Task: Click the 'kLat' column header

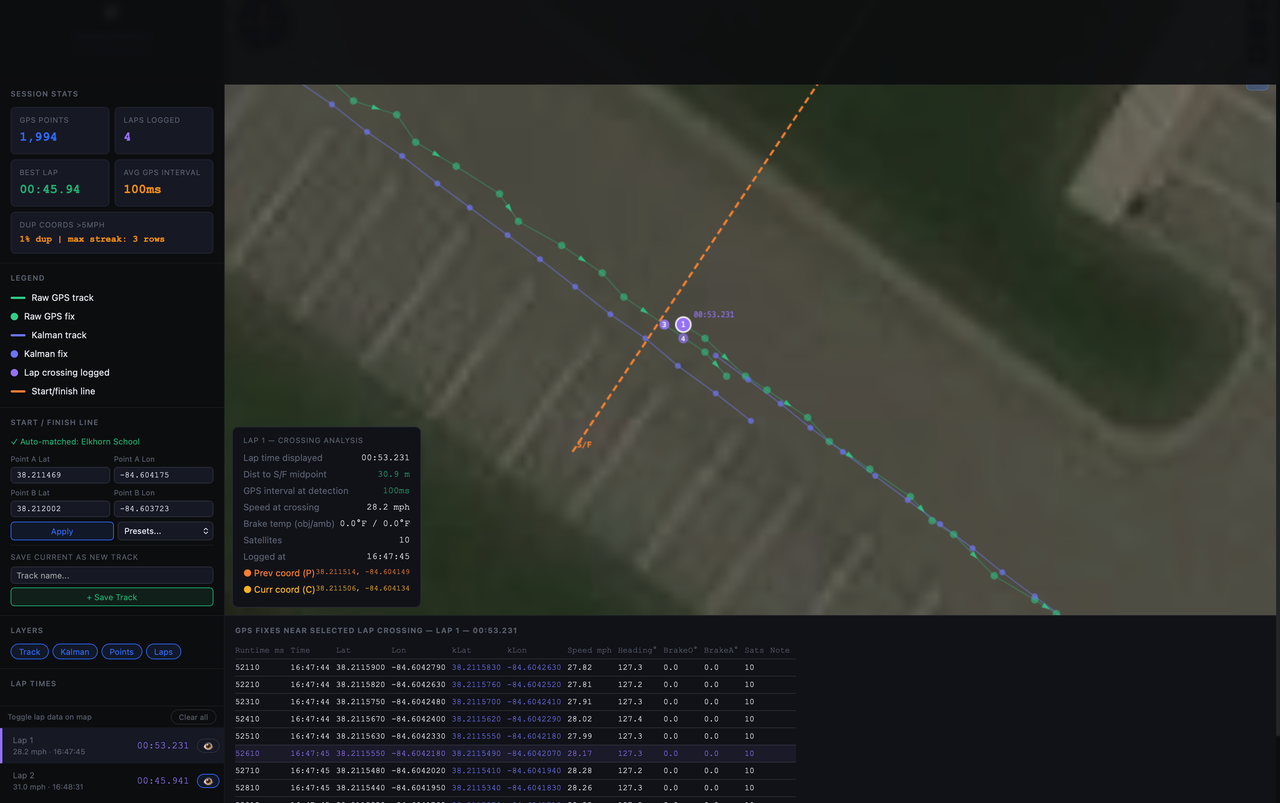Action: (461, 650)
